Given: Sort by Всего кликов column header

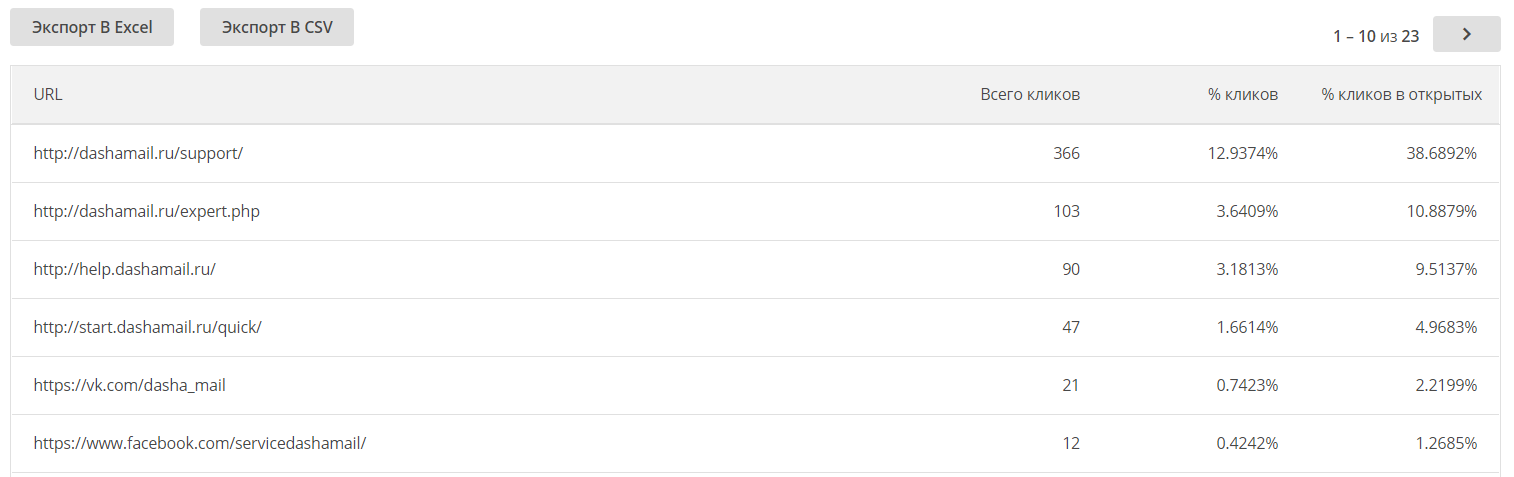Looking at the screenshot, I should (1030, 94).
